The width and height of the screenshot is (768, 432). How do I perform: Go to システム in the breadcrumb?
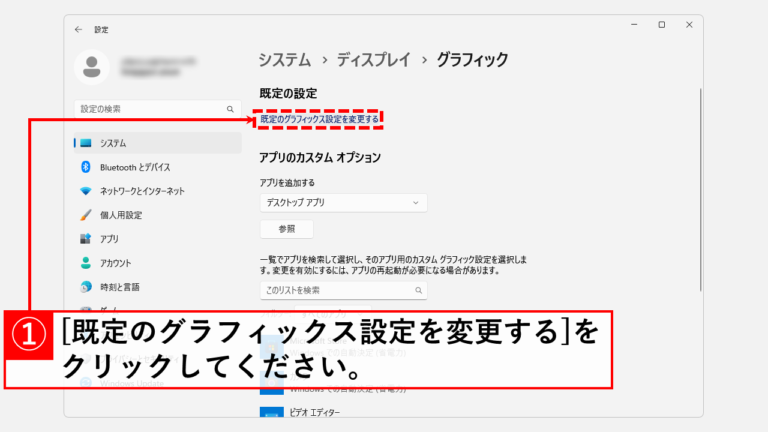click(285, 60)
